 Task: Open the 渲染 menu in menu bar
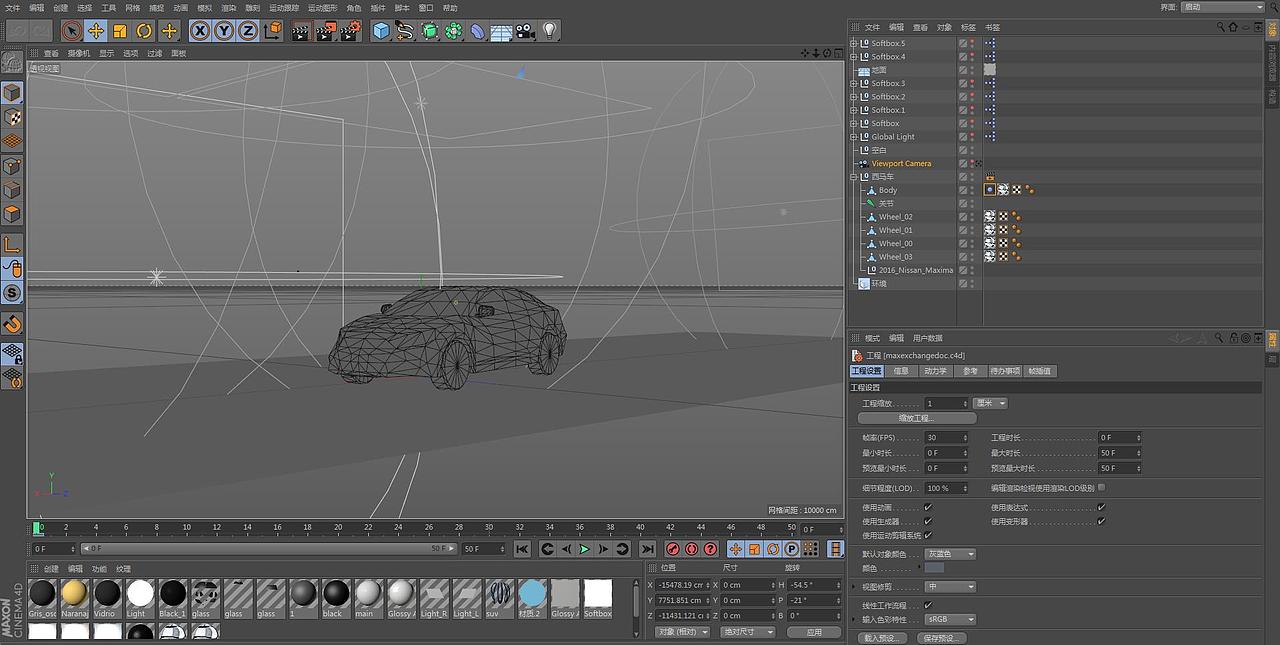[x=229, y=7]
